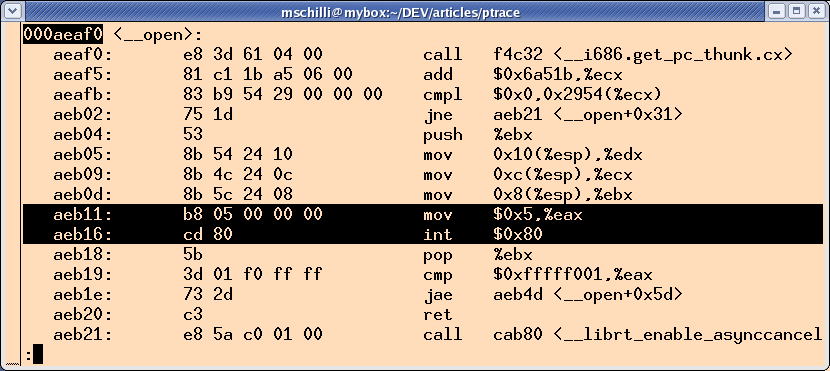Click the cmpl mnemonic
The height and width of the screenshot is (371, 830).
(443, 95)
